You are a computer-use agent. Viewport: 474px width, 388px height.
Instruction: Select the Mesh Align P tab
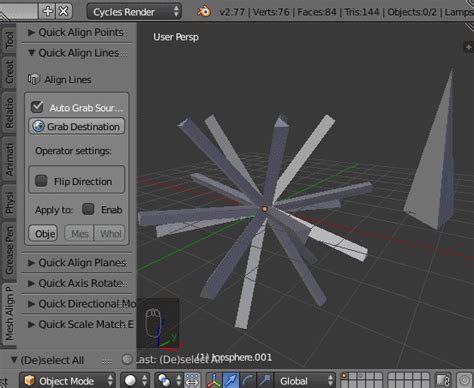[x=9, y=313]
